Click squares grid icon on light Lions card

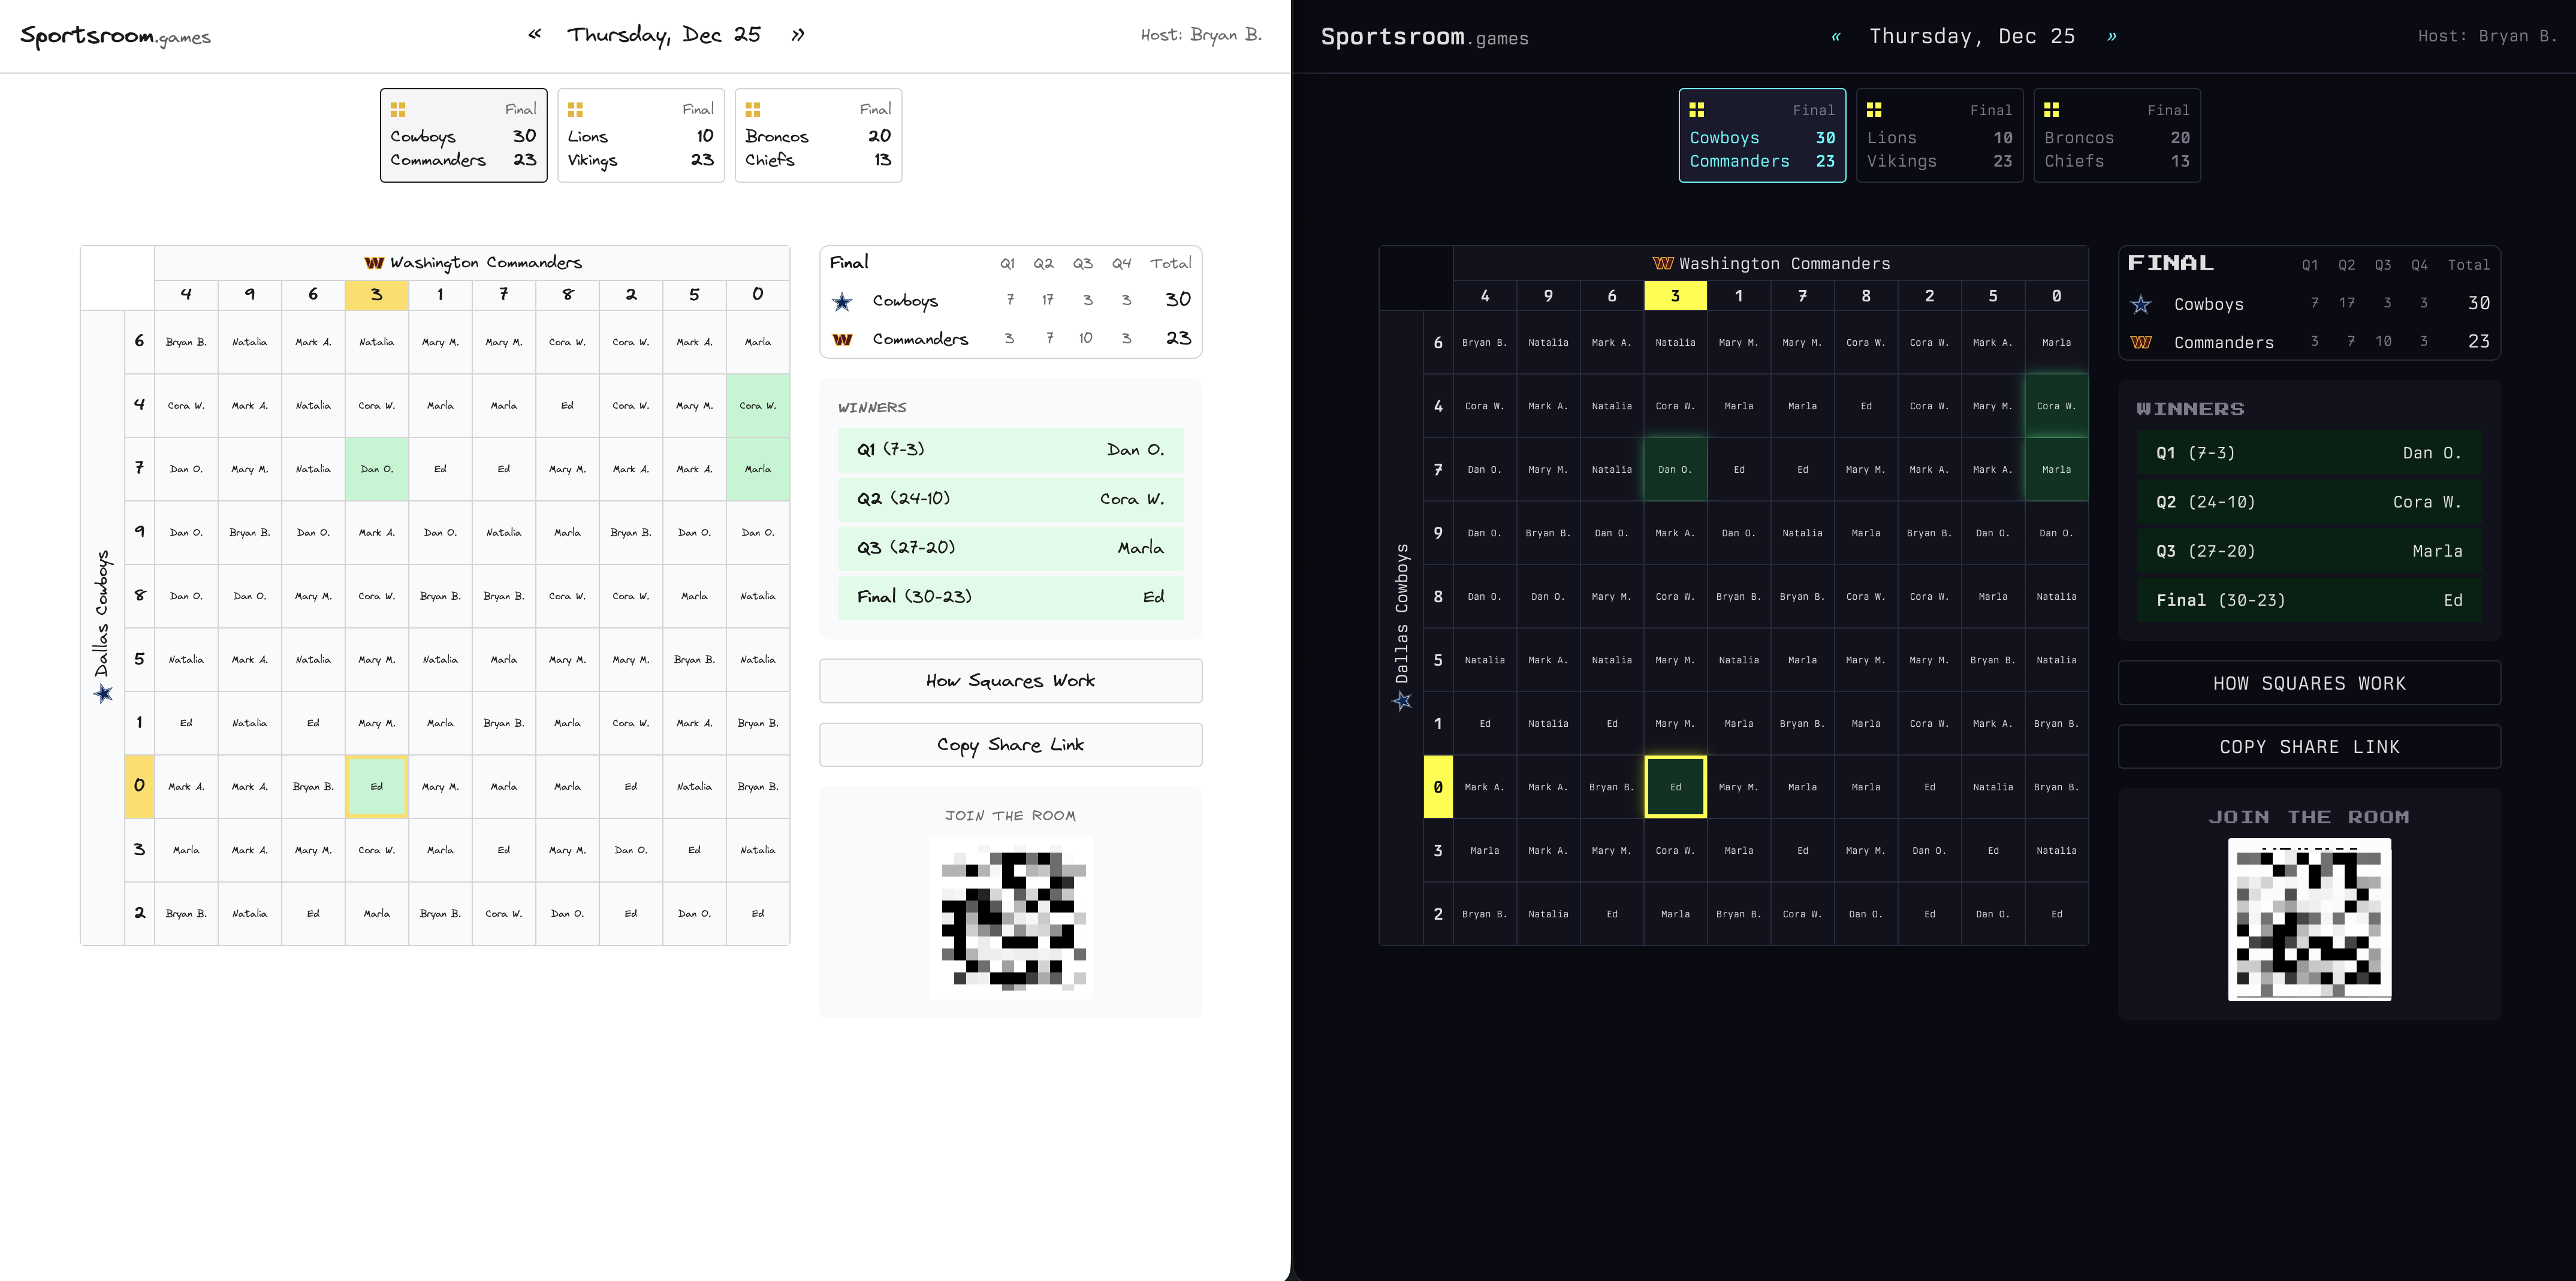coord(575,109)
